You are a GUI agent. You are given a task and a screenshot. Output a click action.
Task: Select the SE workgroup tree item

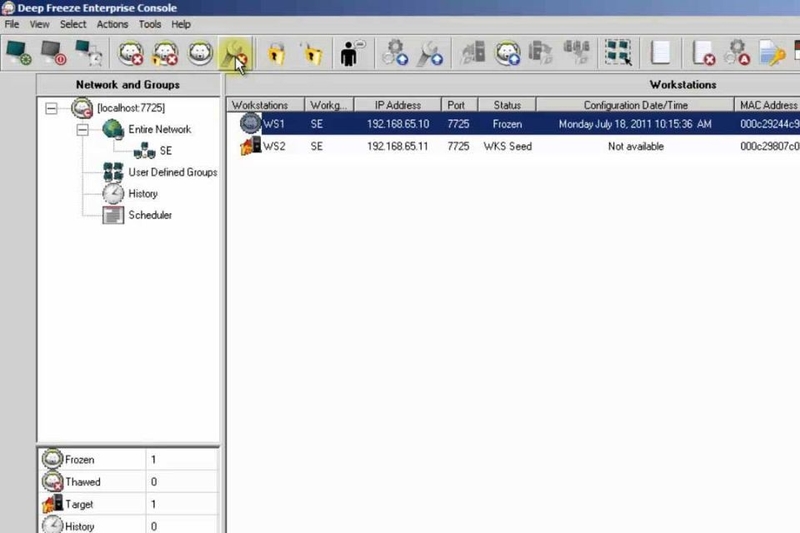166,151
